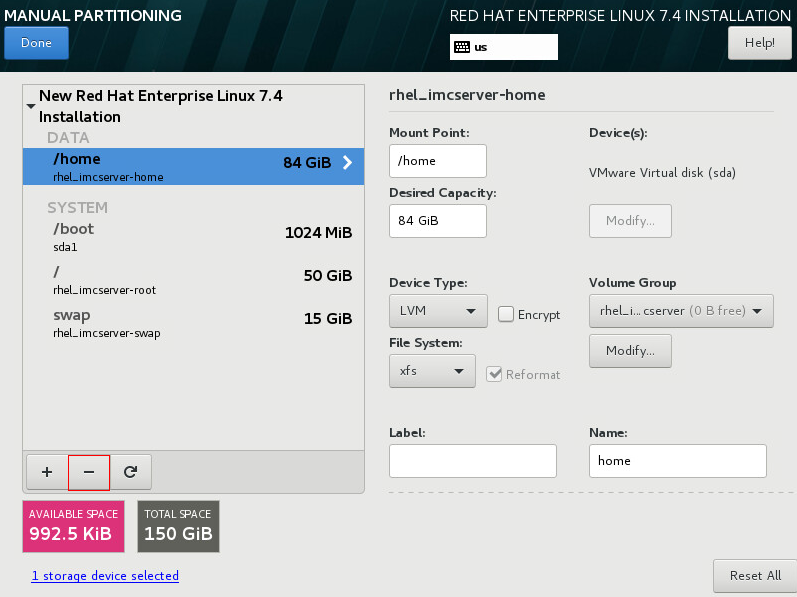
Task: Open the Volume Group rhel_imcserver dropdown
Action: 681,311
